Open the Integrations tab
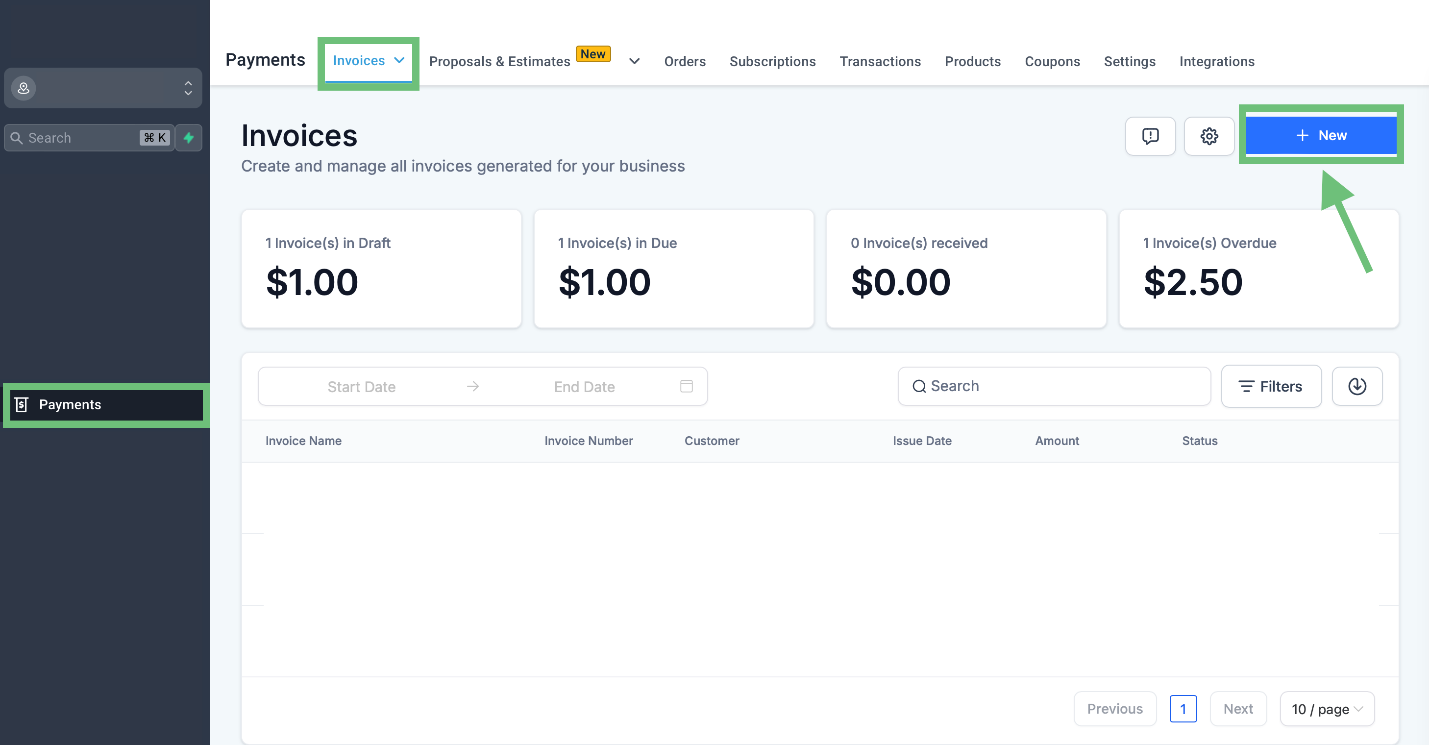The height and width of the screenshot is (745, 1429). tap(1217, 61)
